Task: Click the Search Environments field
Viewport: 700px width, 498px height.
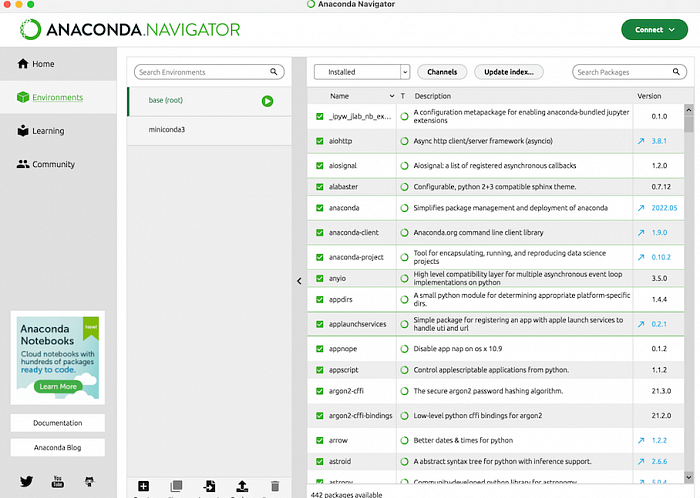Action: pos(209,72)
